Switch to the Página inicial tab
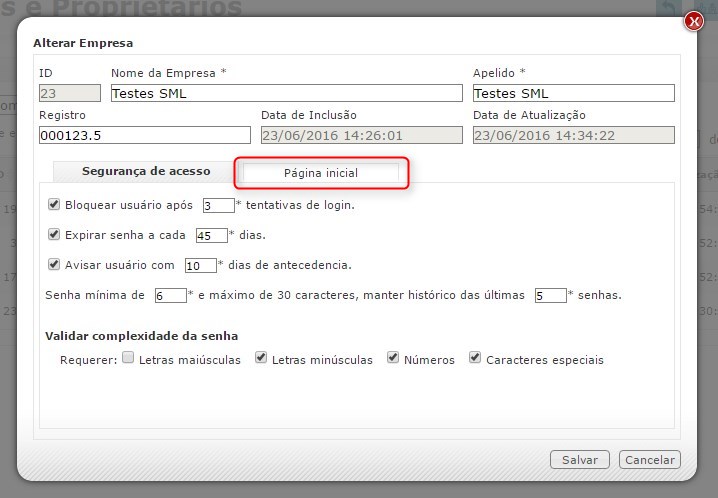Screen dimensions: 718x498 pyautogui.click(x=321, y=173)
